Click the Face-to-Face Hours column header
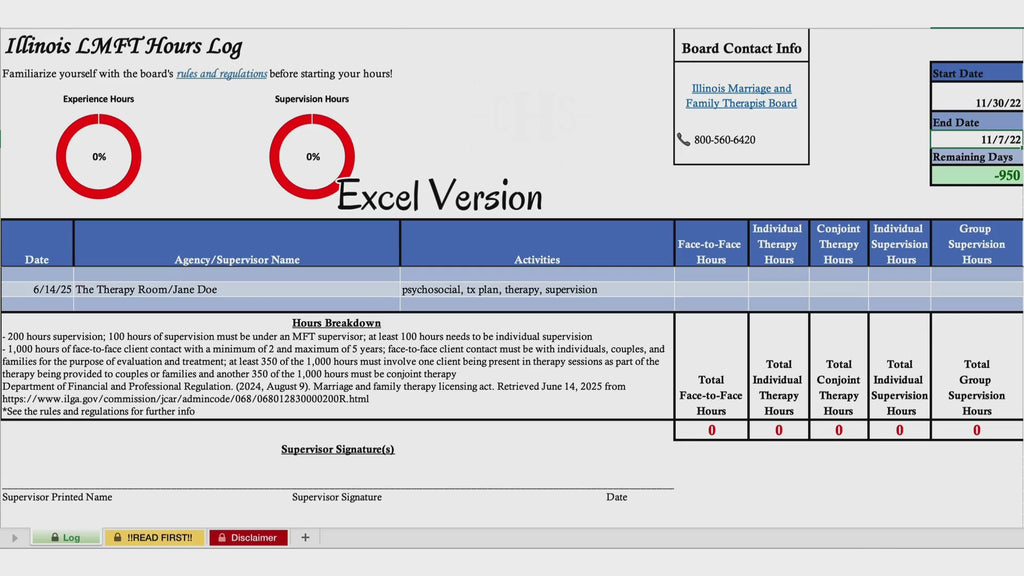Image resolution: width=1024 pixels, height=576 pixels. pyautogui.click(x=711, y=244)
